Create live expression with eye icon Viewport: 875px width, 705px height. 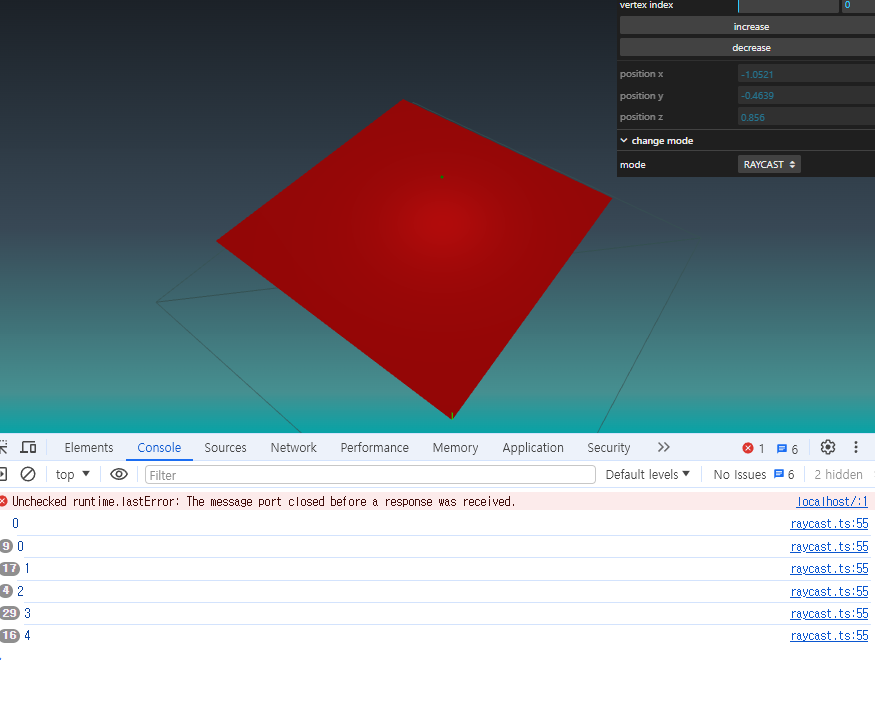click(x=119, y=474)
